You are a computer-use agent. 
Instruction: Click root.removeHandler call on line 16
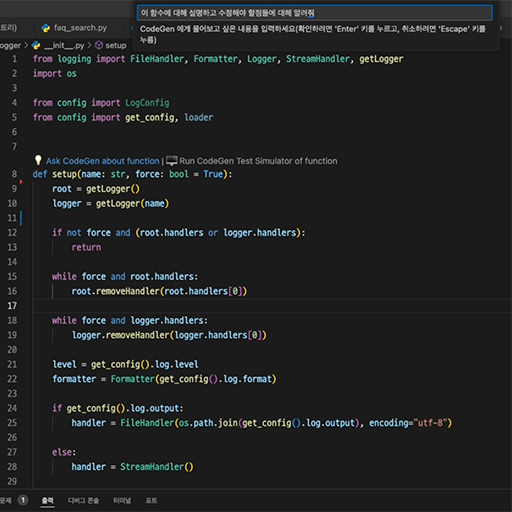tap(159, 291)
